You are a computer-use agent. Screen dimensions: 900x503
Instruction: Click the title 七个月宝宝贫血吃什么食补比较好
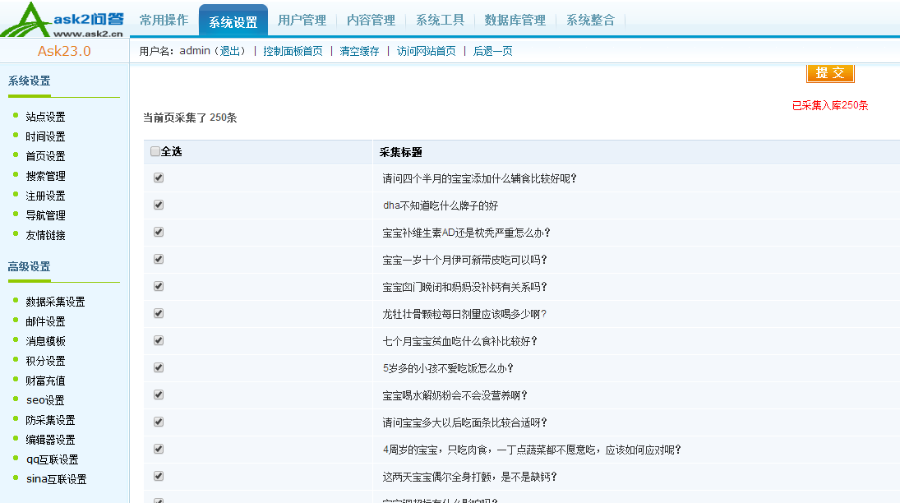point(460,341)
